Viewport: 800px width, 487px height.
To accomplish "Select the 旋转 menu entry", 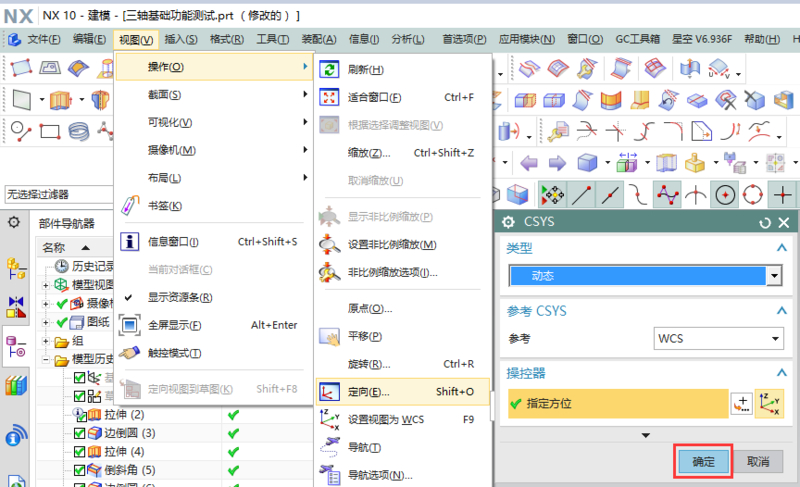I will coord(403,364).
